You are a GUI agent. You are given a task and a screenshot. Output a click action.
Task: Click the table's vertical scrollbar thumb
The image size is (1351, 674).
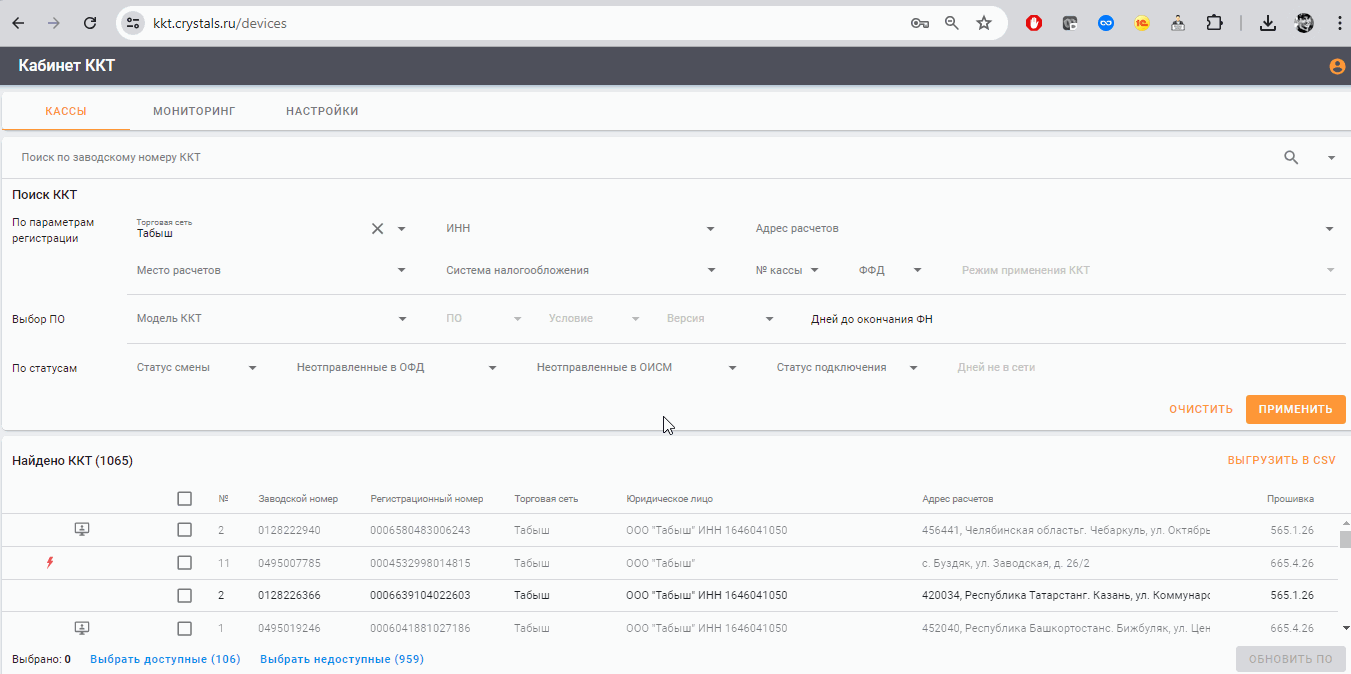tap(1345, 540)
